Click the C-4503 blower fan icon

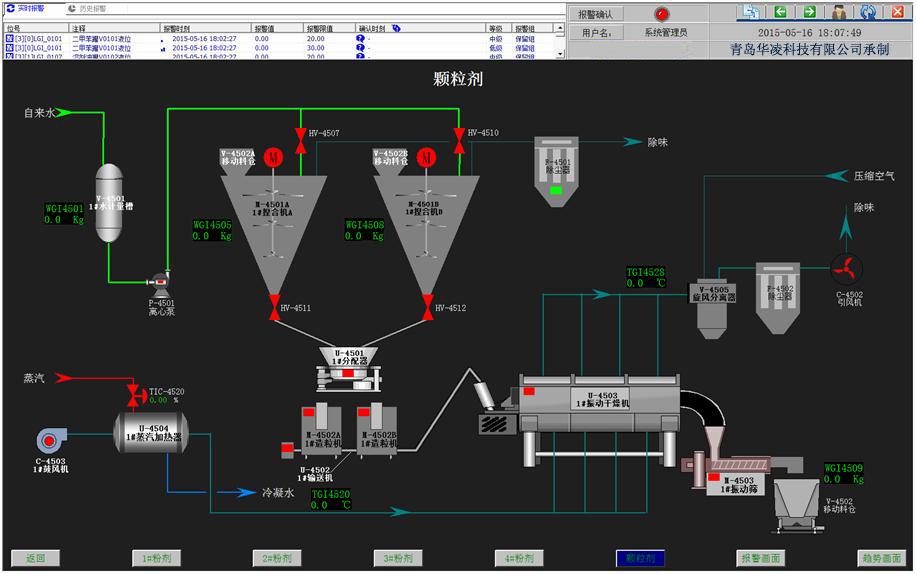point(51,441)
